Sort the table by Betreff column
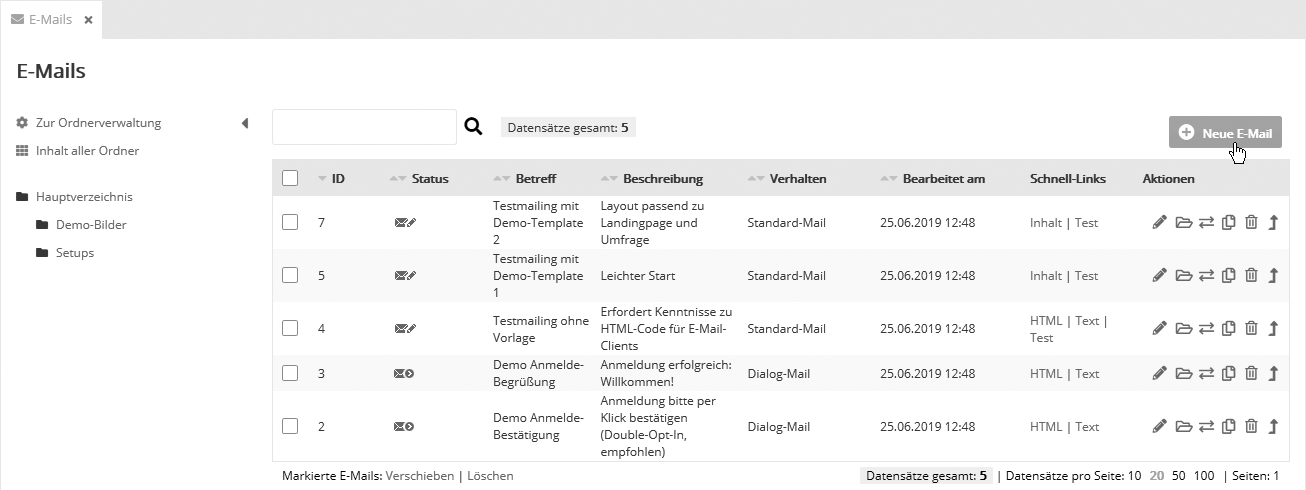1306x490 pixels. pos(535,179)
